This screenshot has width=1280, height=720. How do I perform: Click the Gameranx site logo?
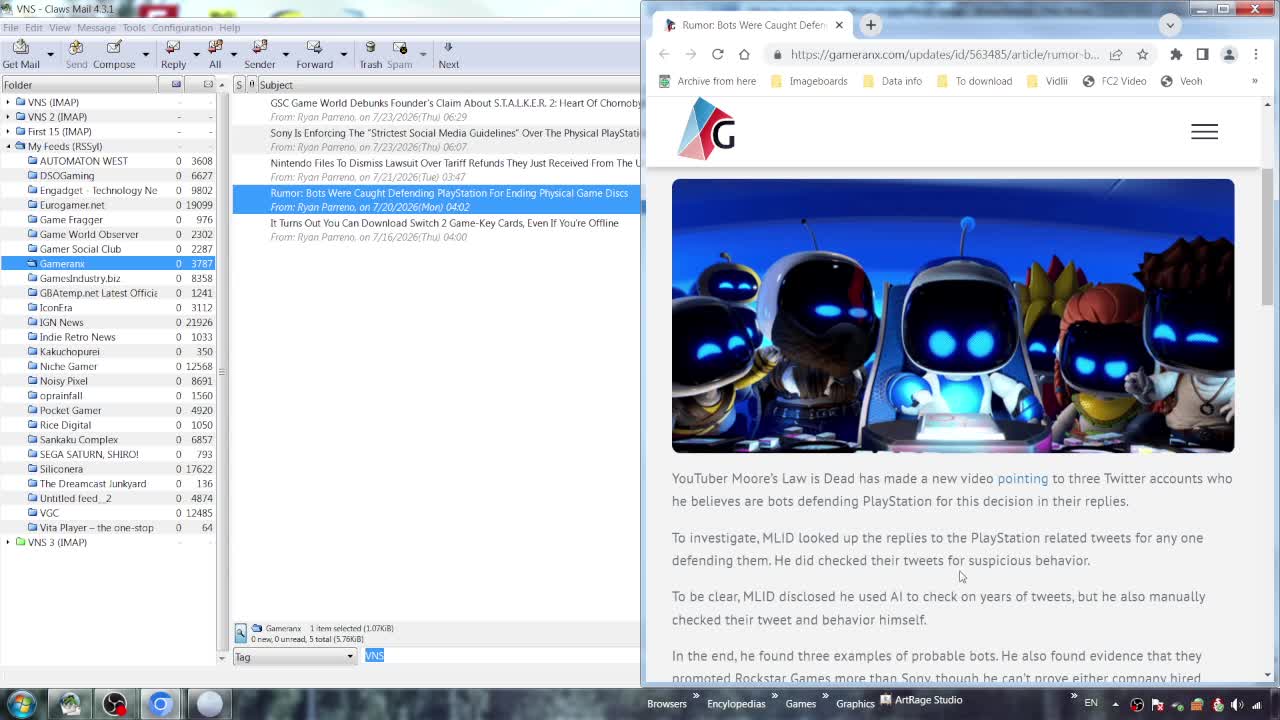[707, 129]
